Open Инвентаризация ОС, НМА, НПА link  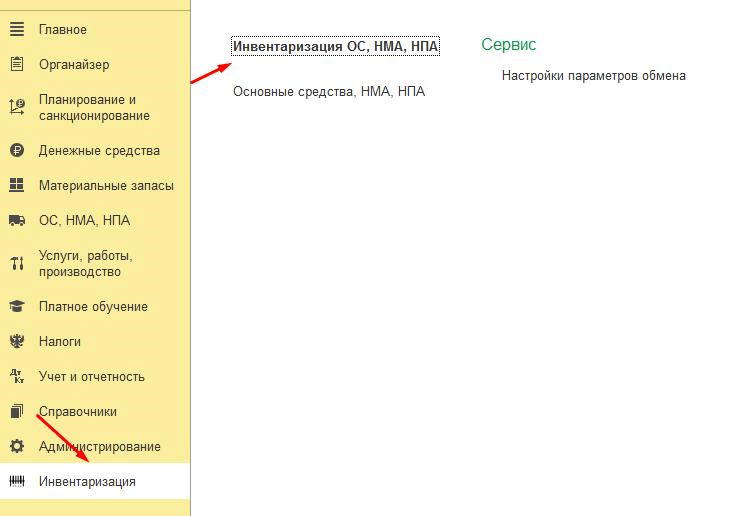[336, 46]
